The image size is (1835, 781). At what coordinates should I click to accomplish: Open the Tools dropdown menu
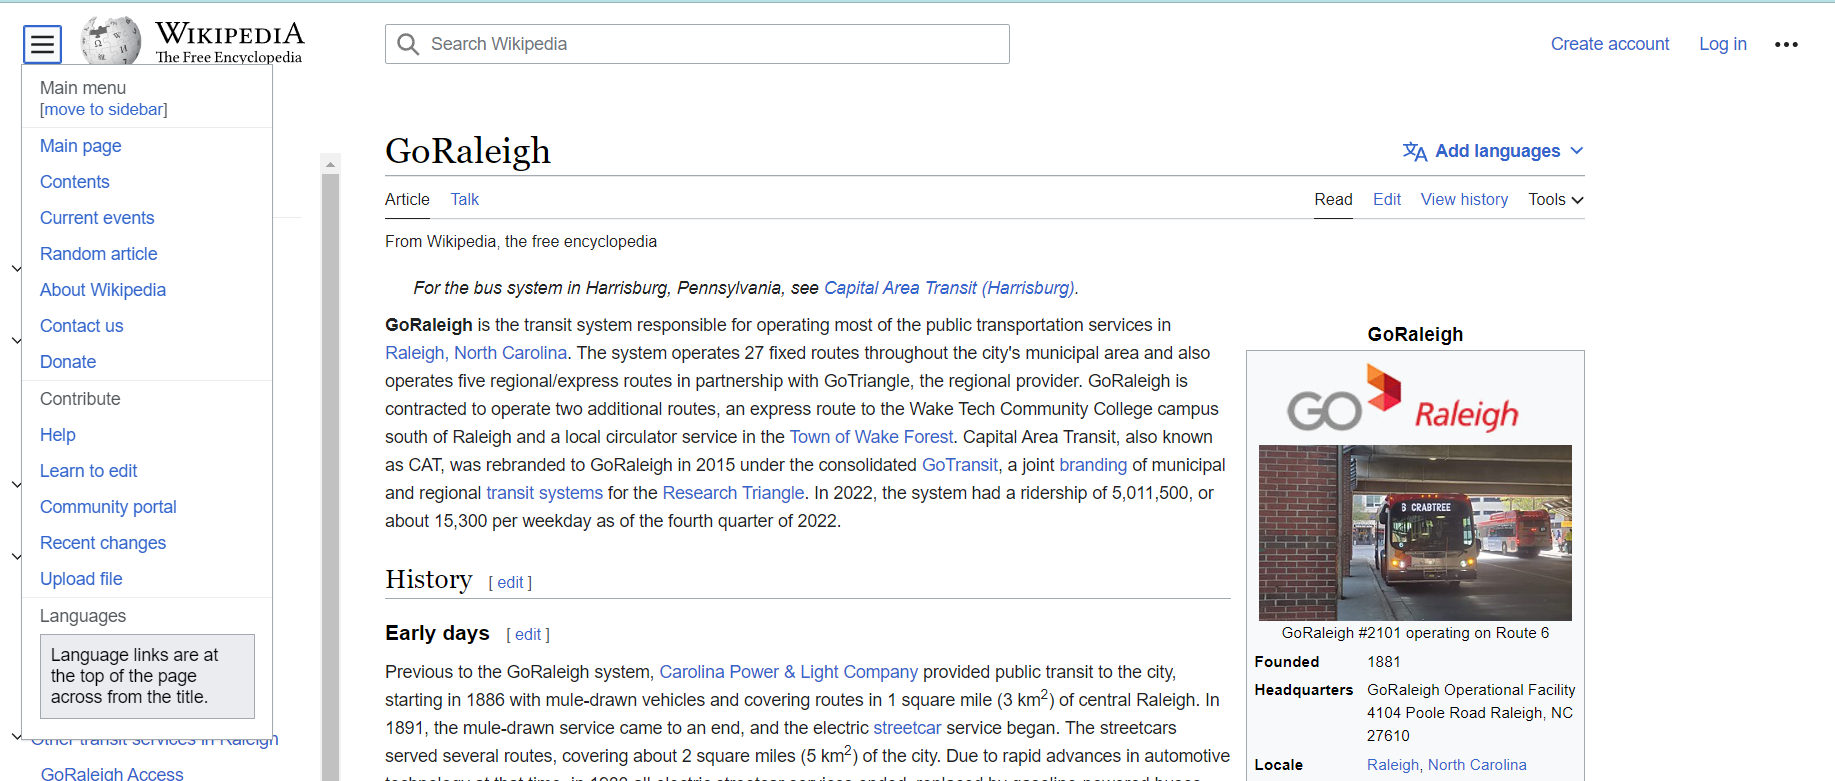coord(1555,200)
